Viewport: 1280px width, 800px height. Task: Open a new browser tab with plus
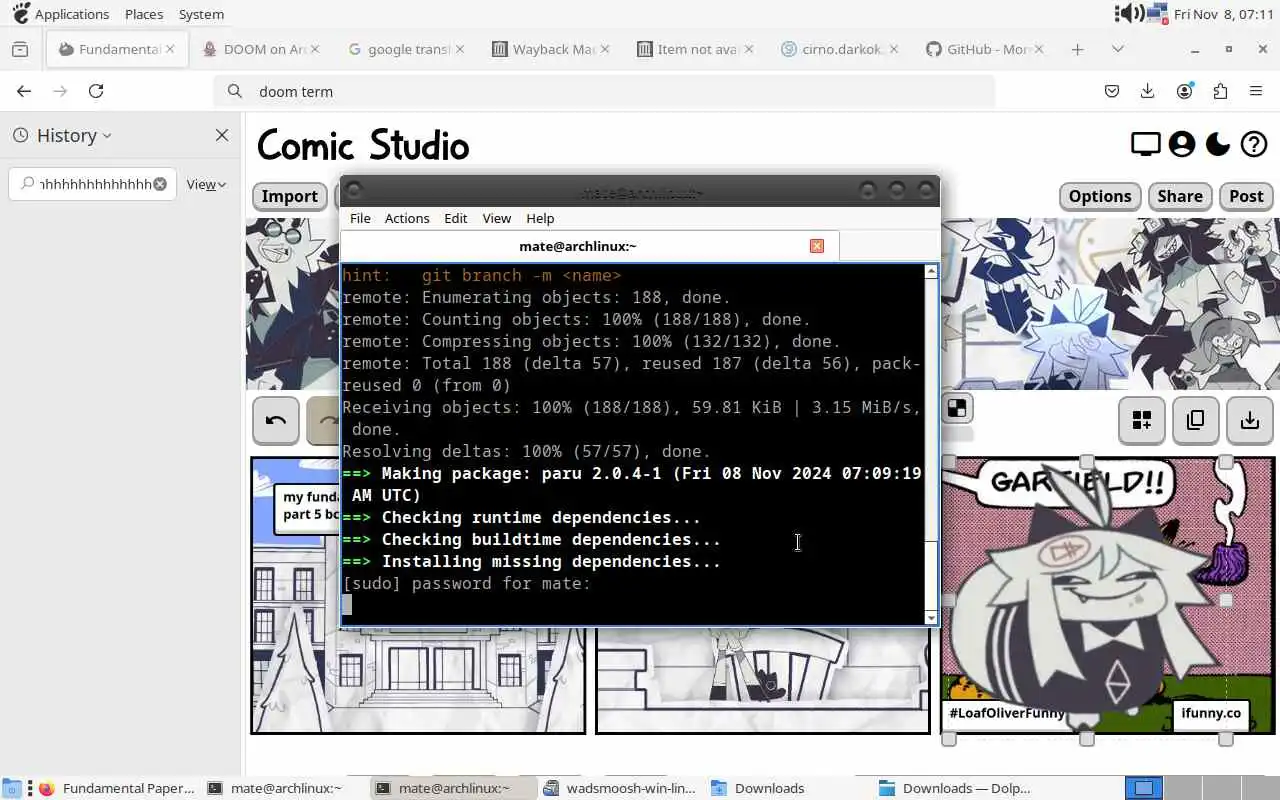point(1077,49)
